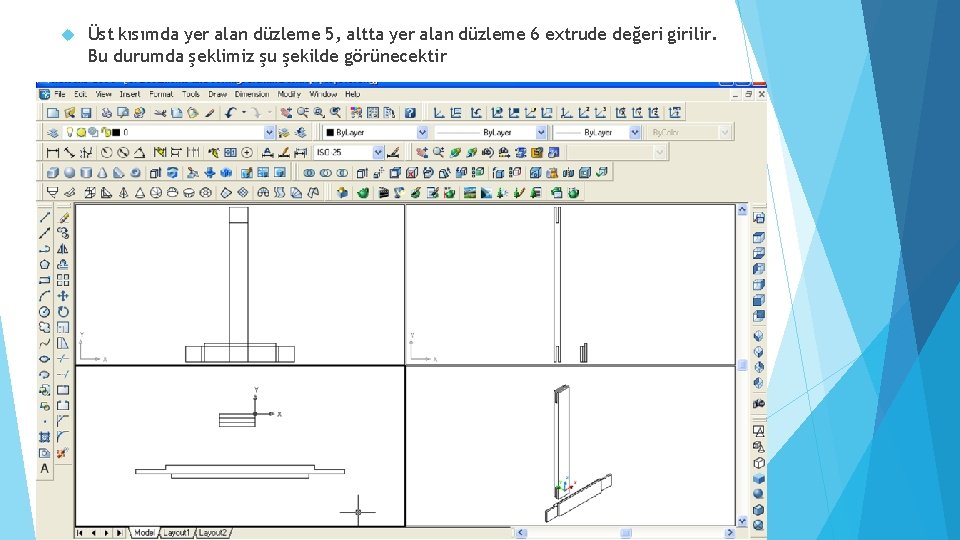Image resolution: width=960 pixels, height=540 pixels.
Task: Open the blue Help question mark icon
Action: pyautogui.click(x=410, y=113)
